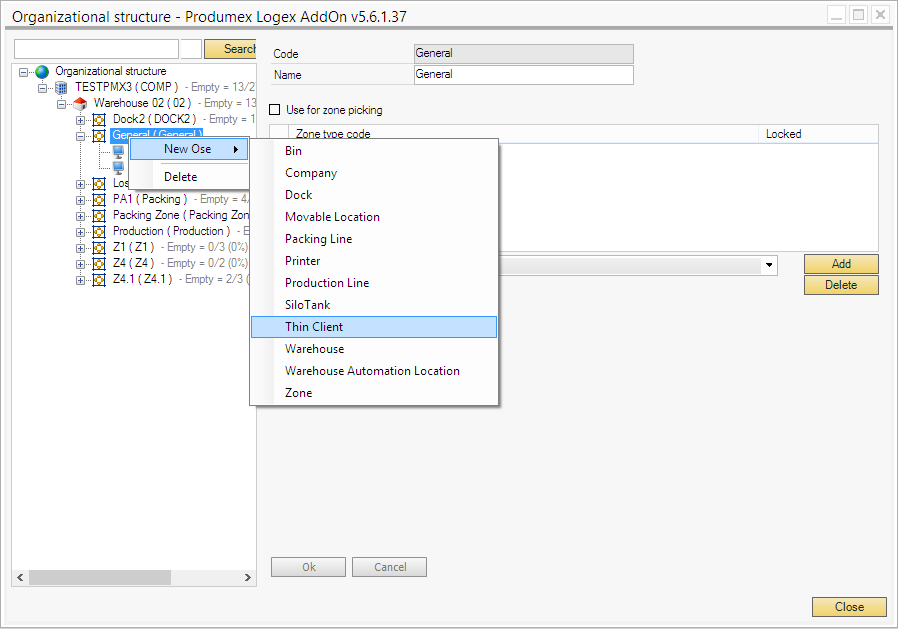The width and height of the screenshot is (898, 629).
Task: Select the building icon for TESTPMX3 company
Action: pyautogui.click(x=62, y=86)
